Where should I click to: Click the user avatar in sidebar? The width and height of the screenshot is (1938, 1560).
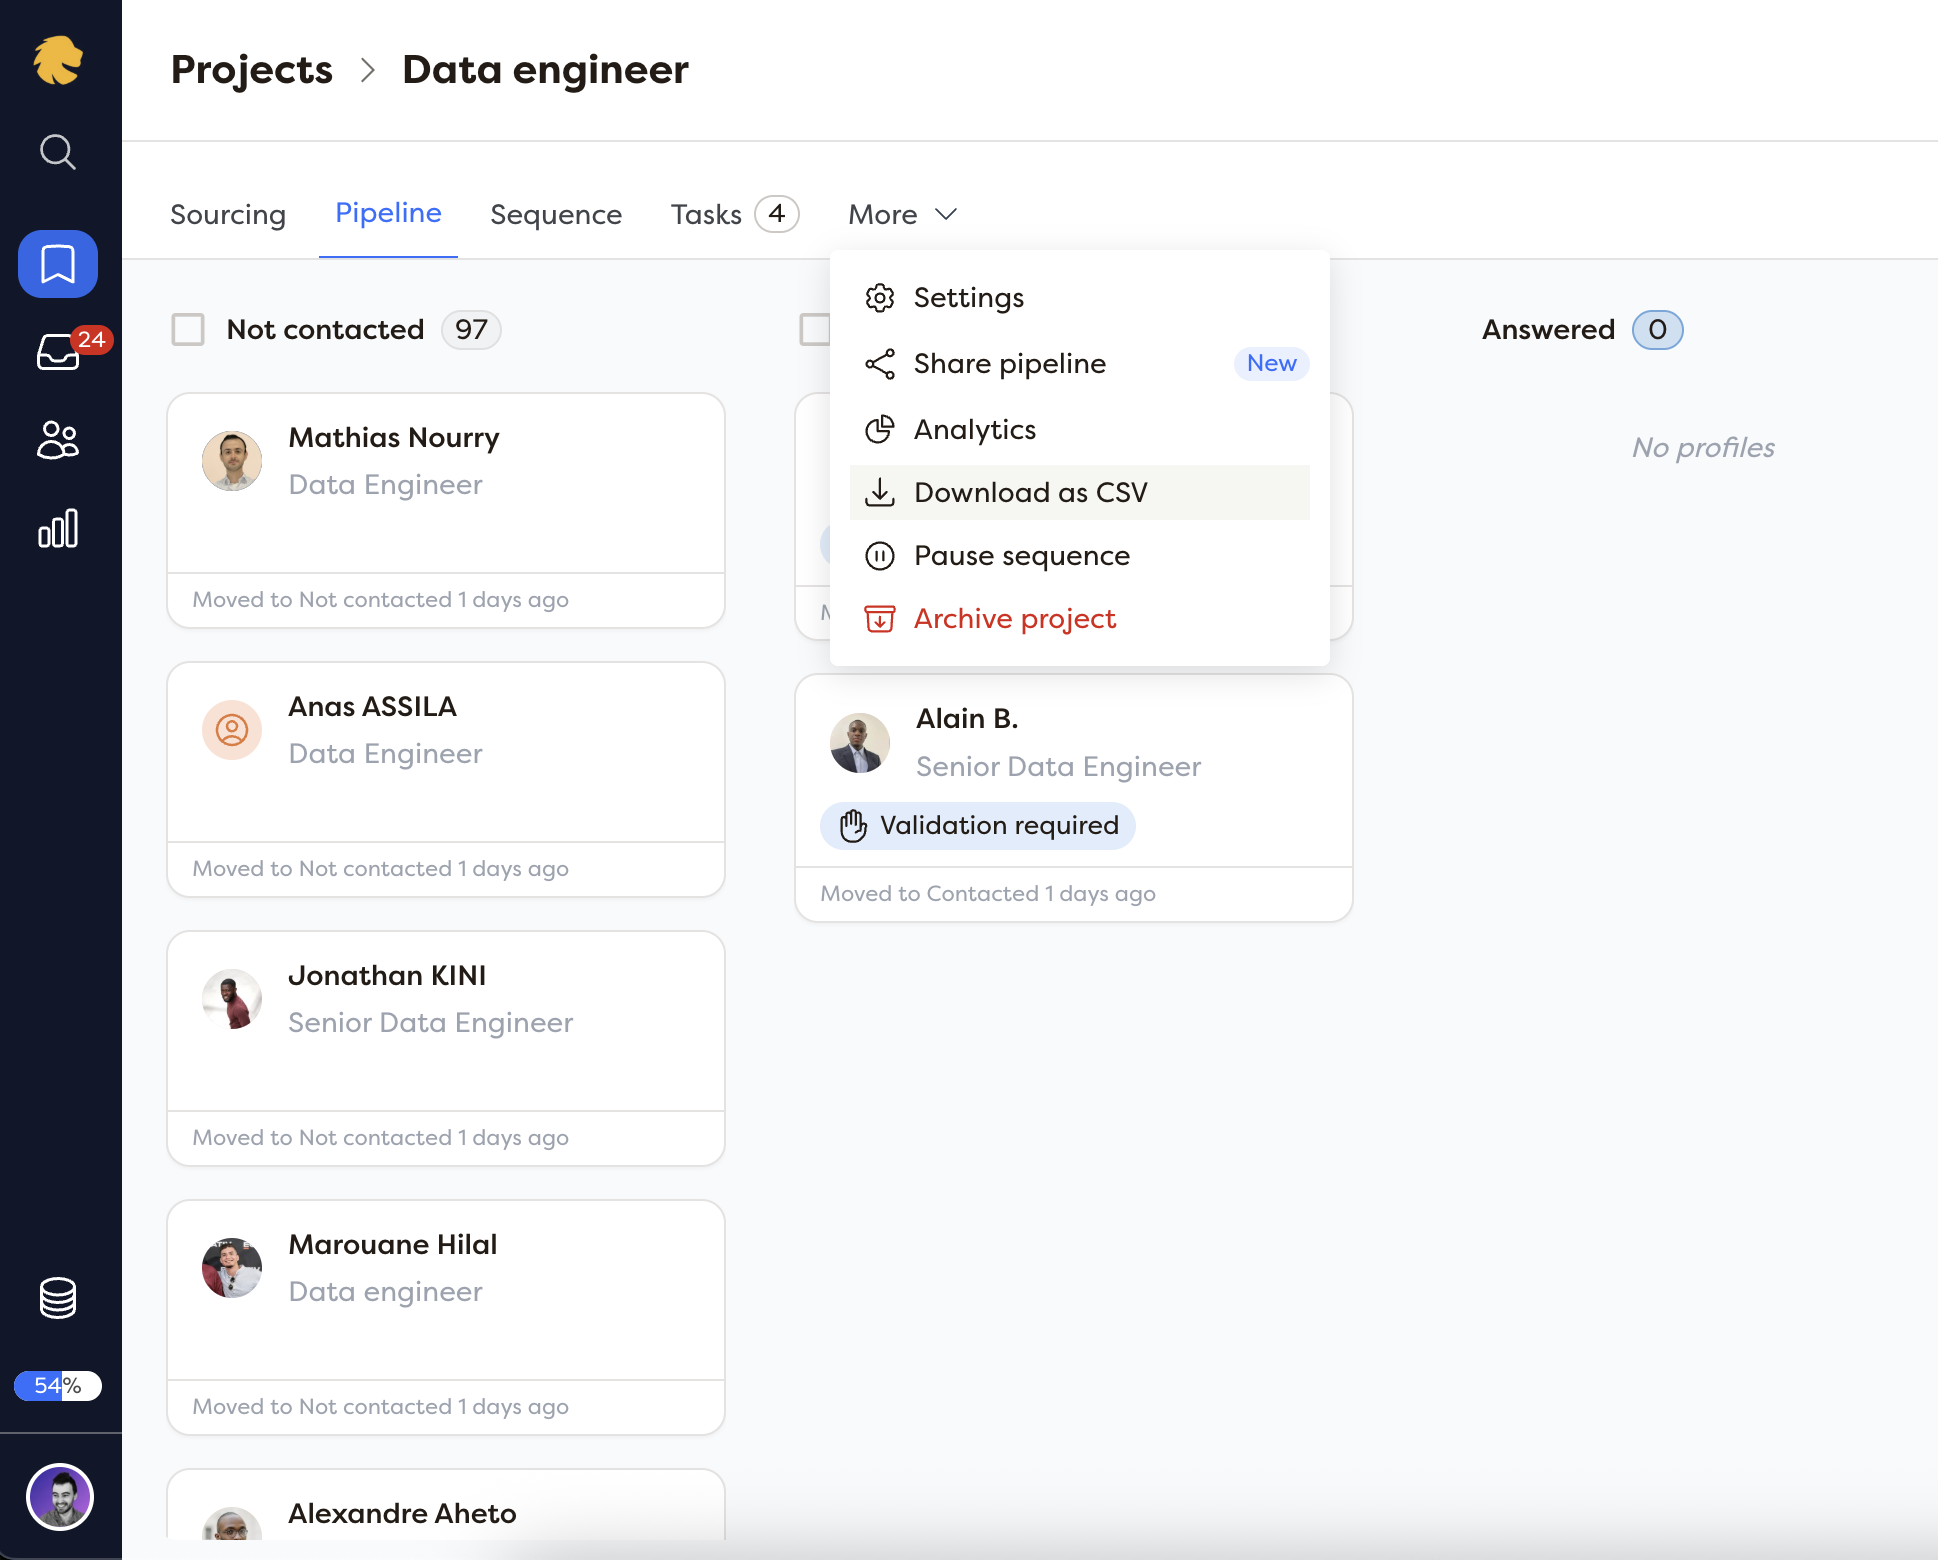coord(60,1497)
